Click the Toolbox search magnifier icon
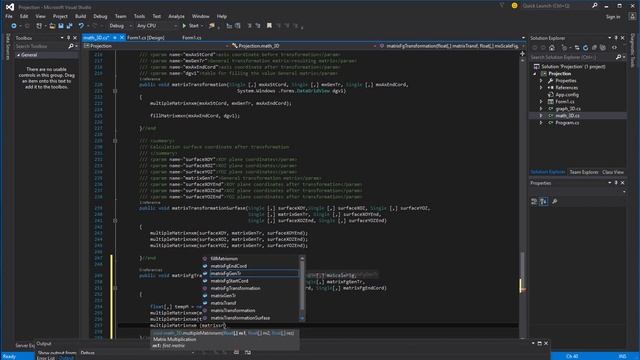Image resolution: width=640 pixels, height=360 pixels. (71, 46)
